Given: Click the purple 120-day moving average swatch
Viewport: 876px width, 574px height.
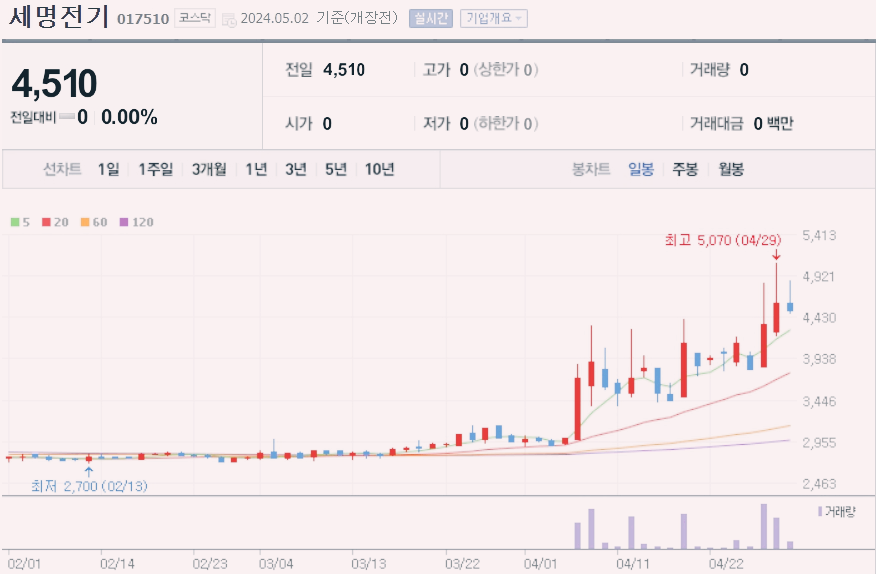Looking at the screenshot, I should (124, 222).
